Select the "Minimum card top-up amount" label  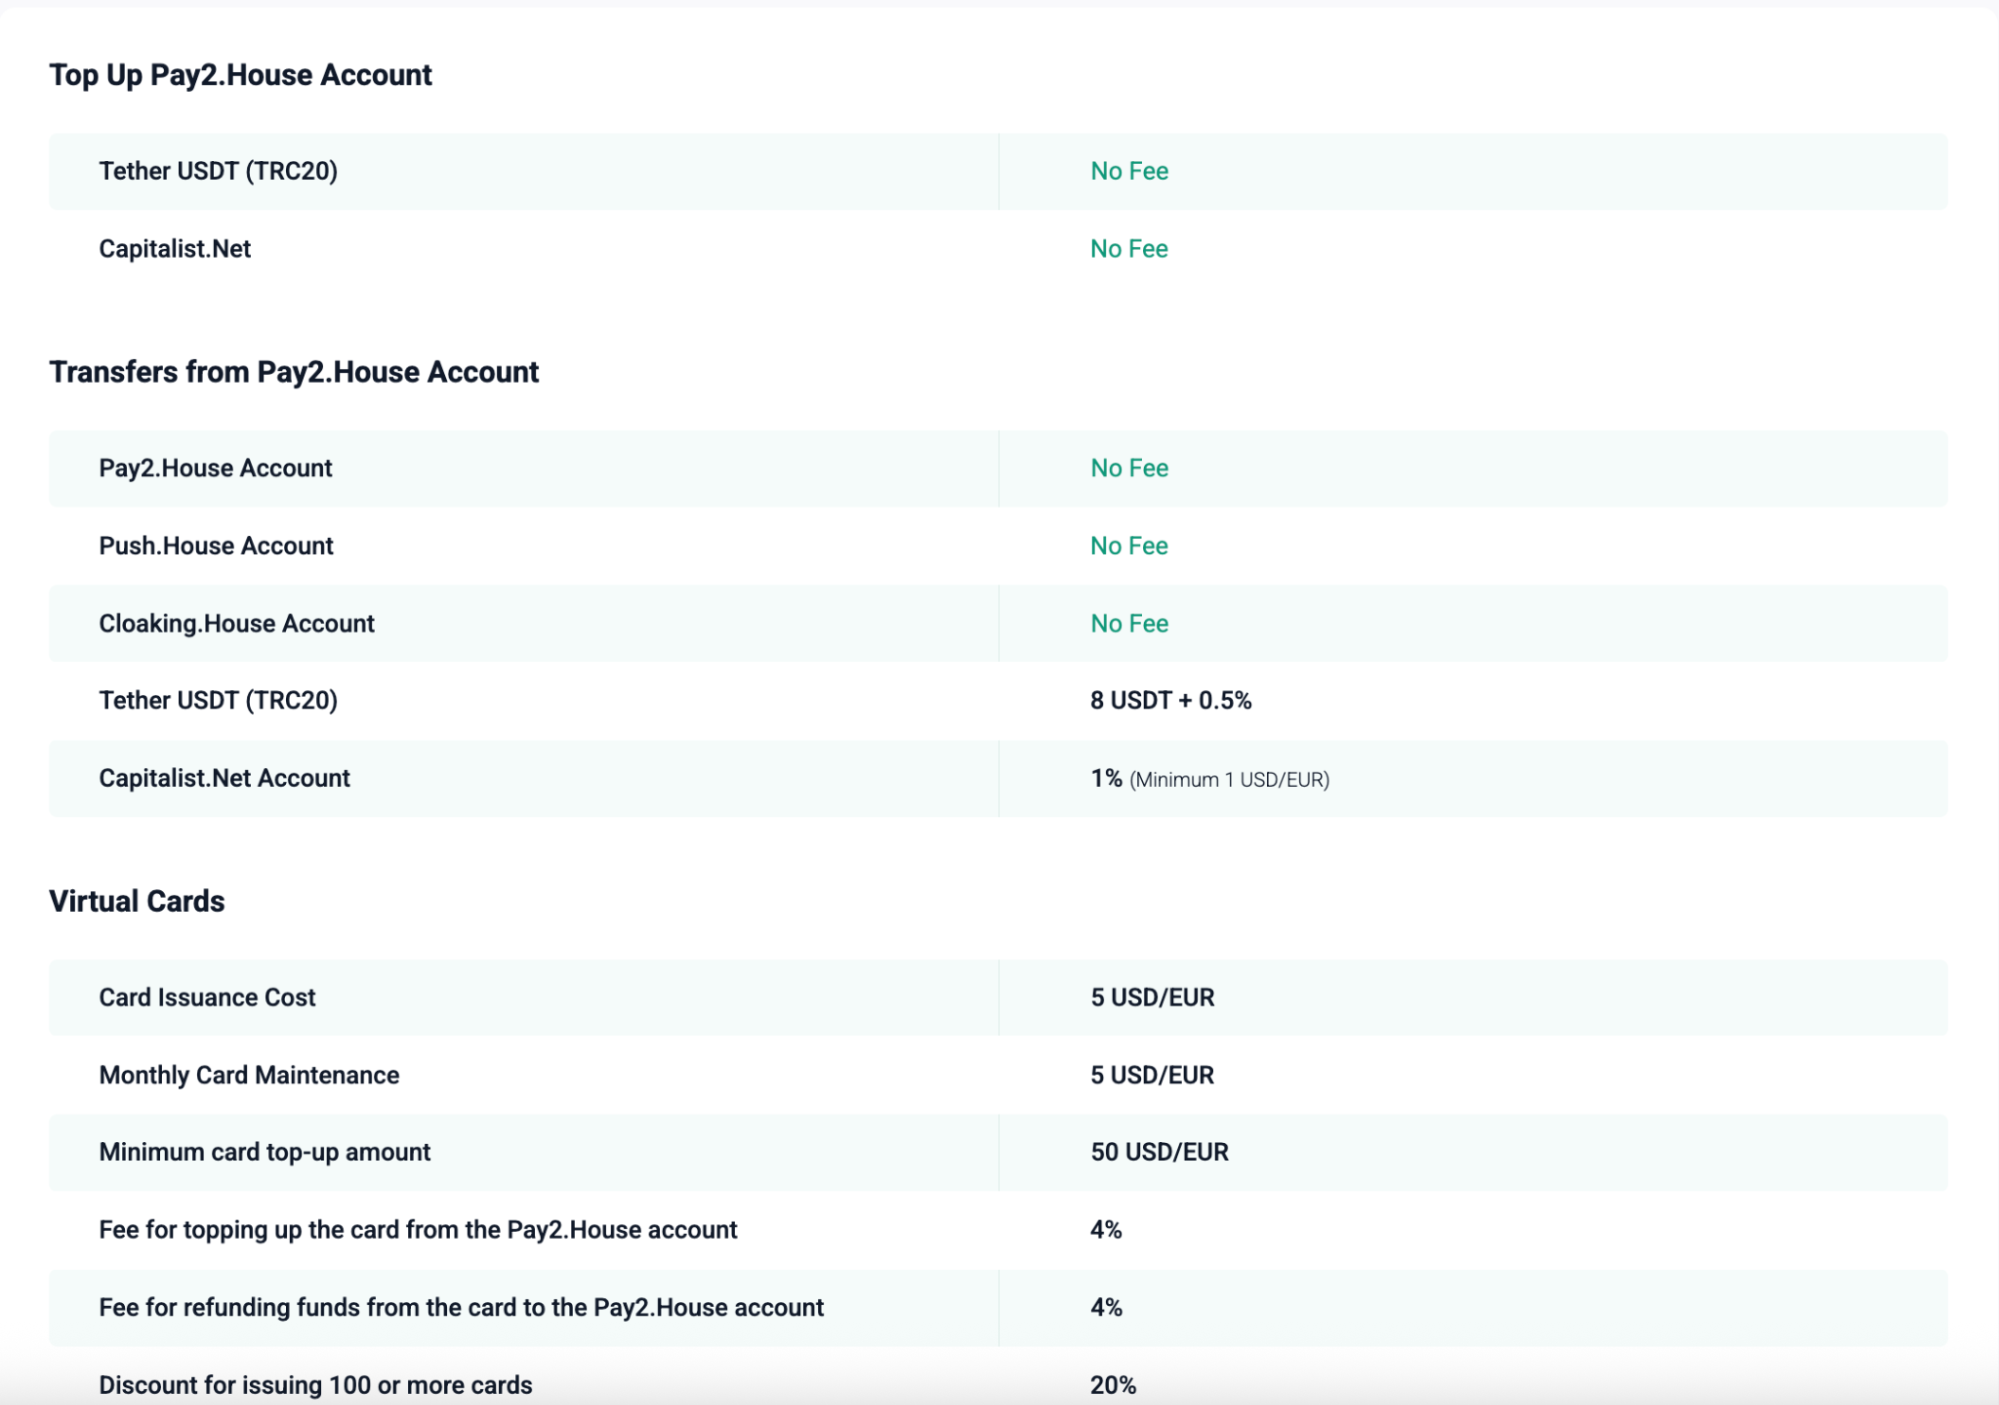coord(264,1152)
